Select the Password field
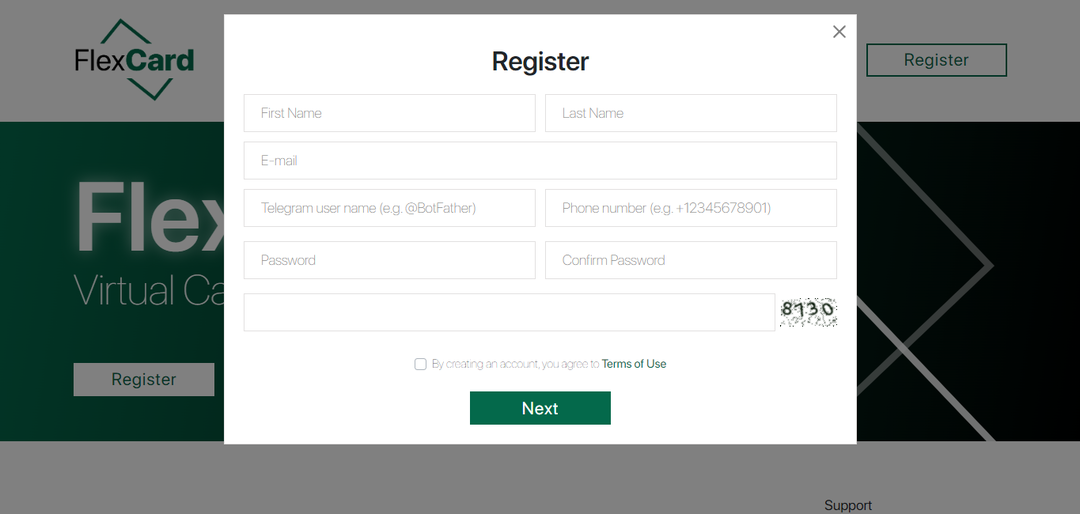 pyautogui.click(x=389, y=260)
